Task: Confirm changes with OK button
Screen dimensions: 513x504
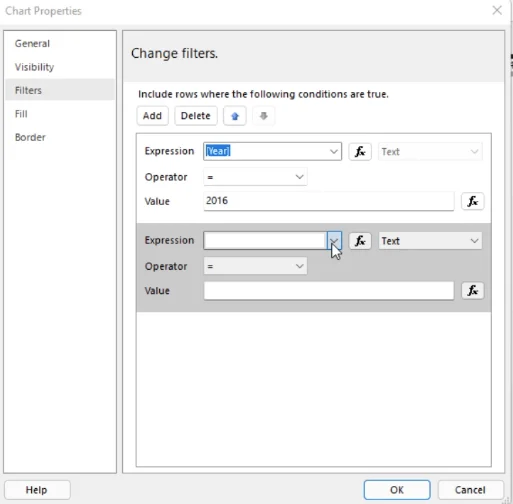Action: coord(397,490)
